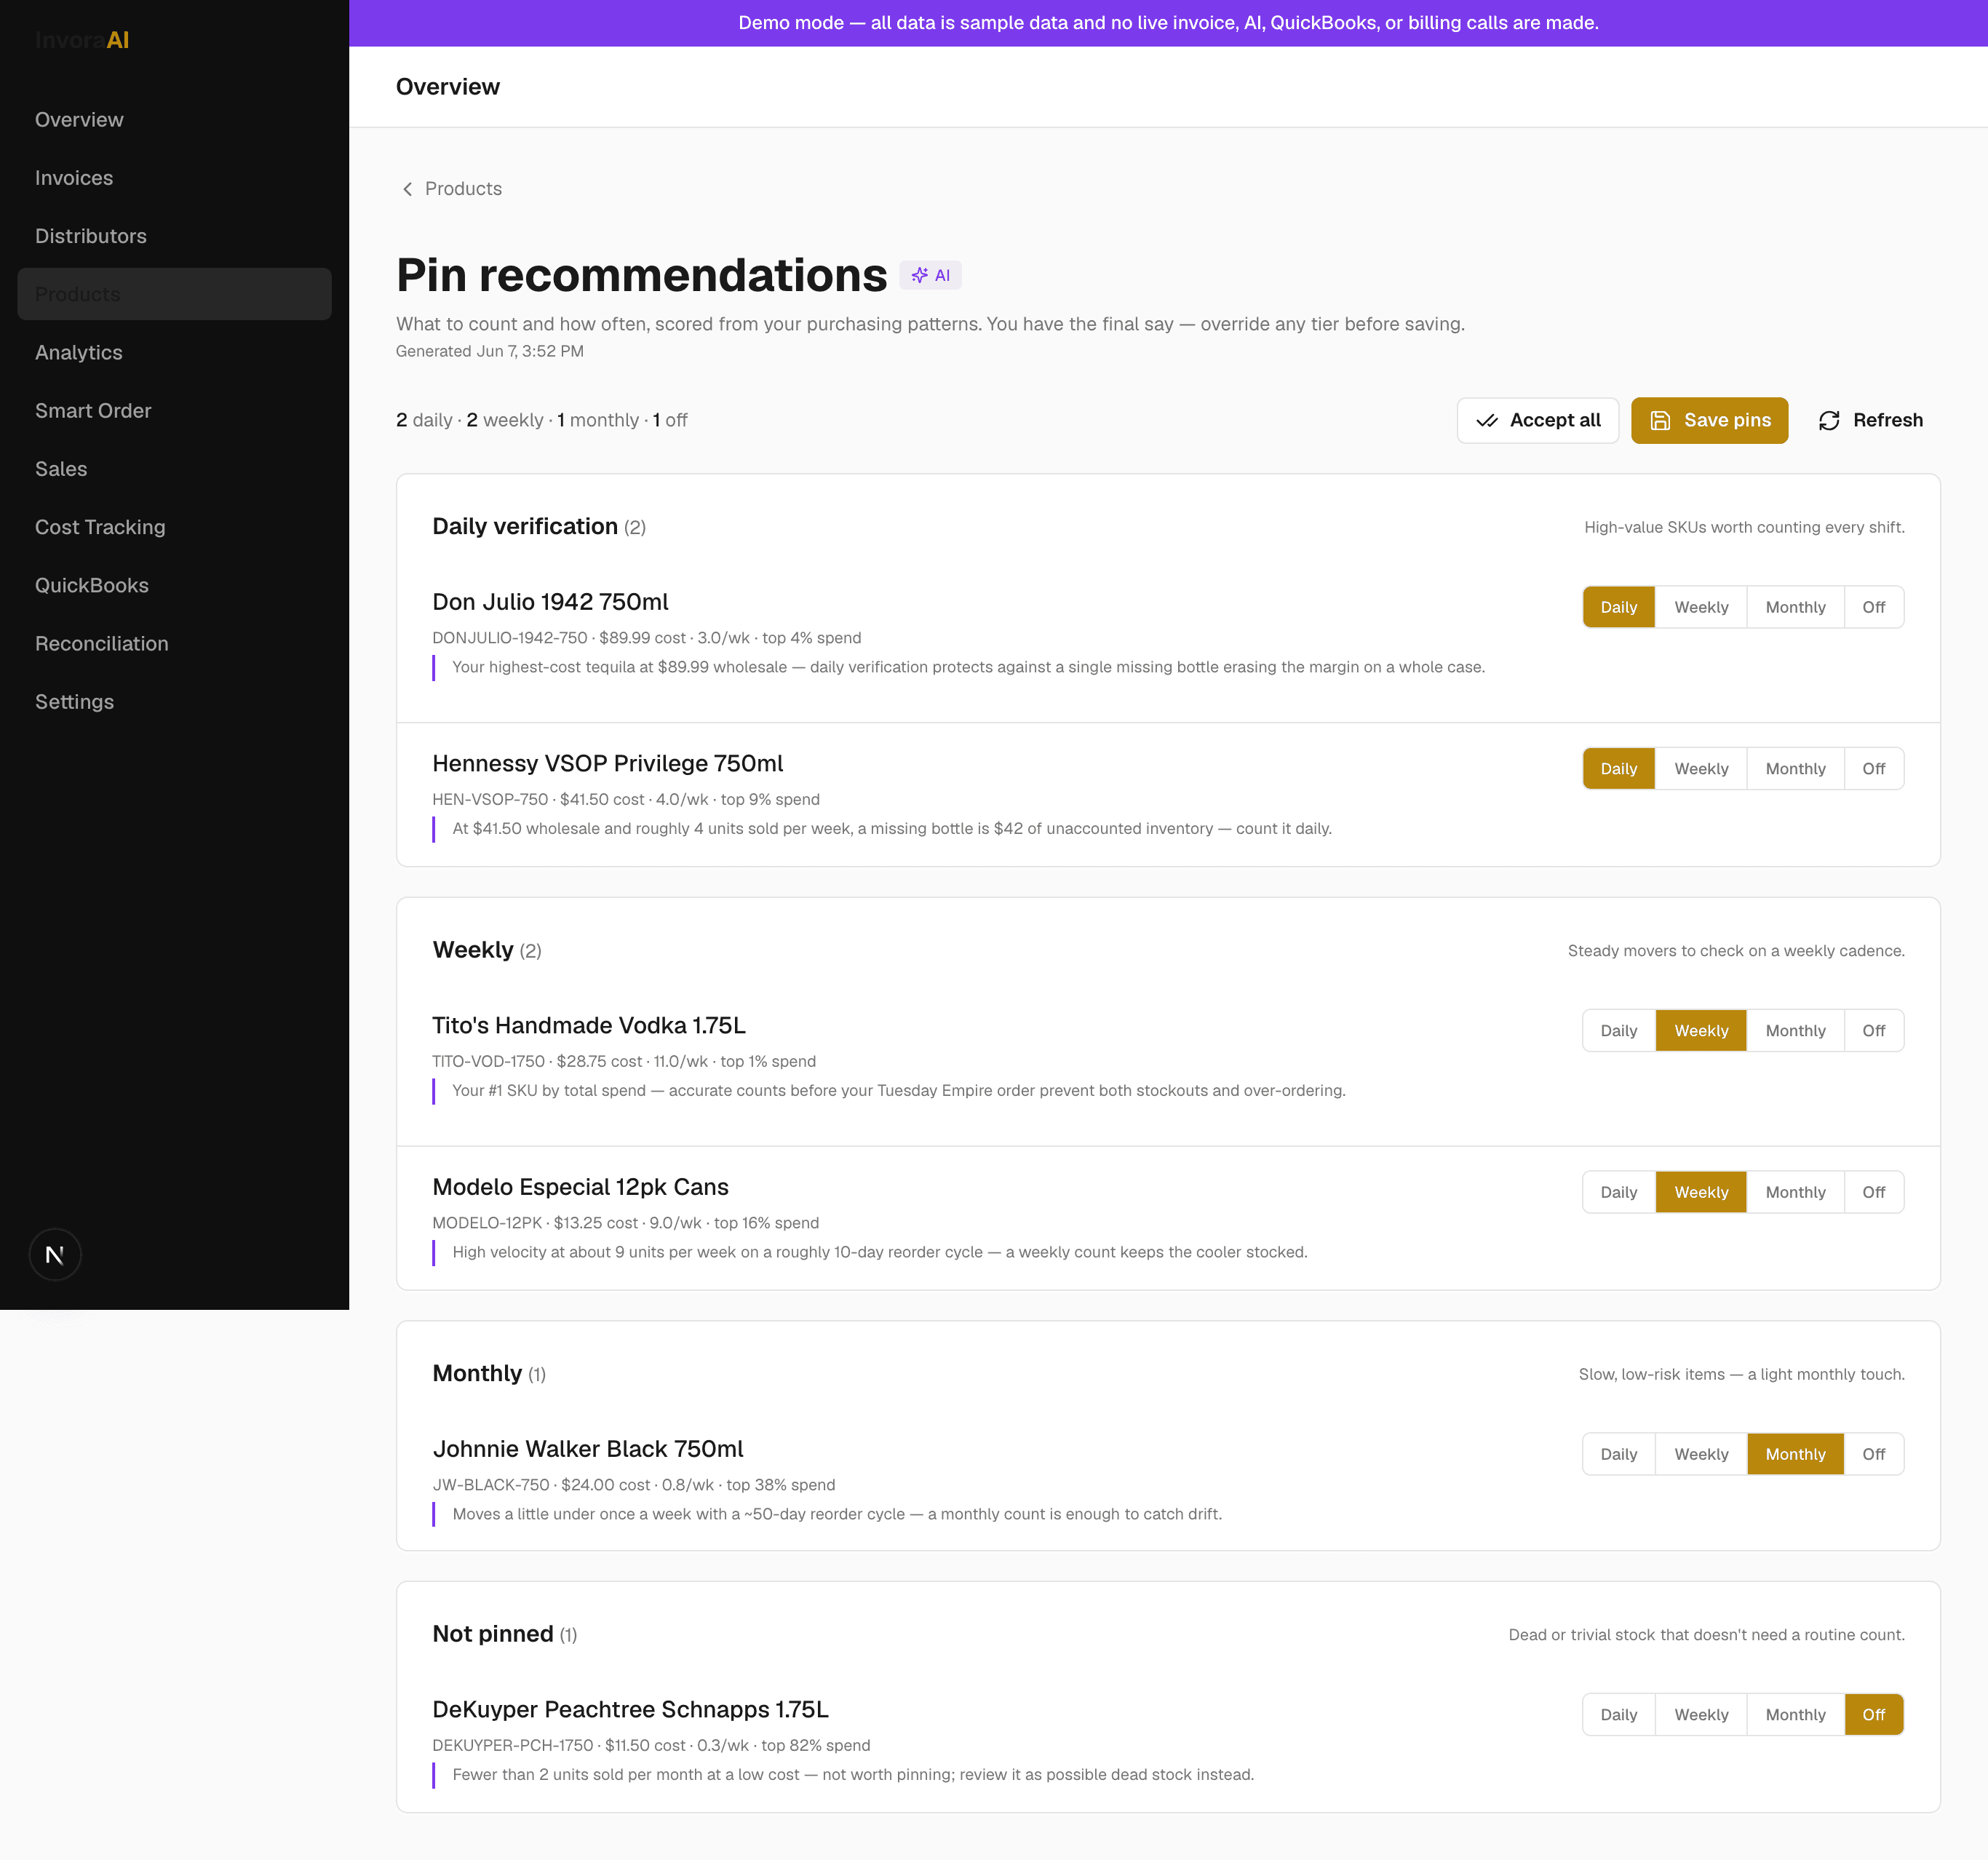Keep DeKuyper Peachtree pin Off
This screenshot has width=1988, height=1860.
click(x=1873, y=1715)
